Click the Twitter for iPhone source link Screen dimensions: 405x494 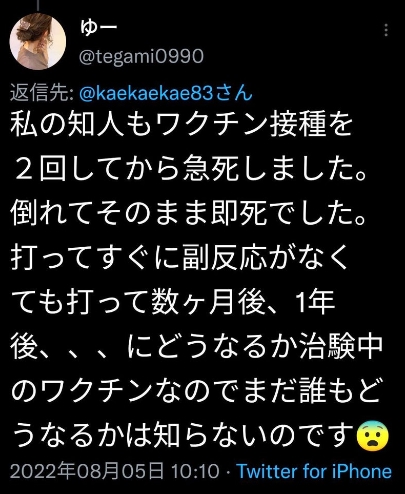(x=314, y=471)
